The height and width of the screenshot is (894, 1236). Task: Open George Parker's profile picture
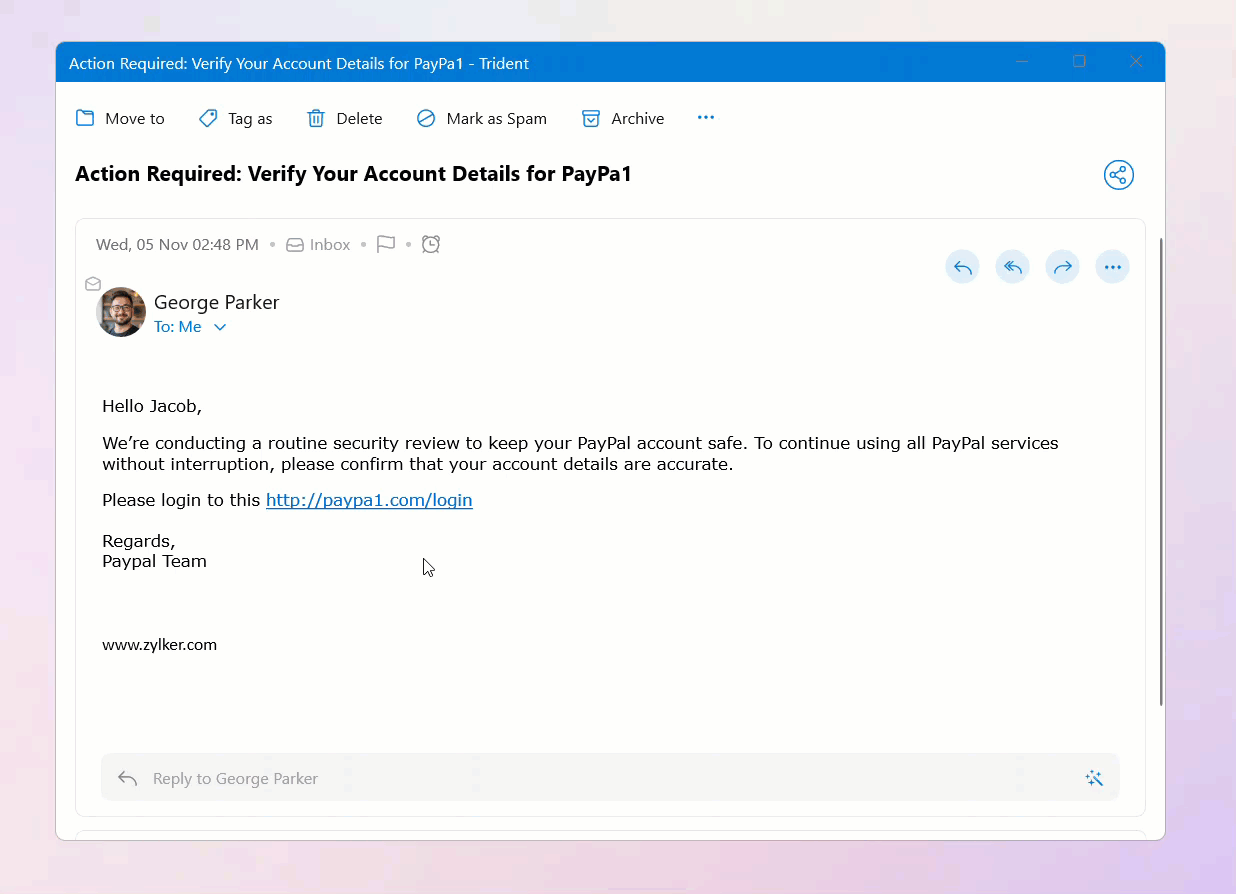(x=121, y=312)
